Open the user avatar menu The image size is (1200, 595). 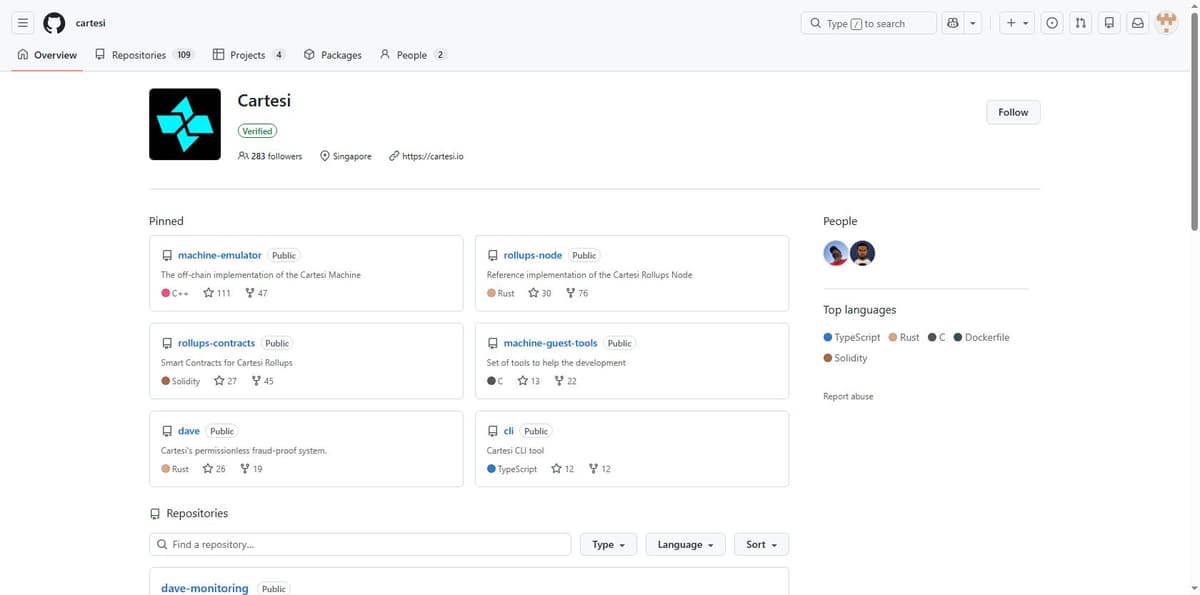tap(1166, 23)
